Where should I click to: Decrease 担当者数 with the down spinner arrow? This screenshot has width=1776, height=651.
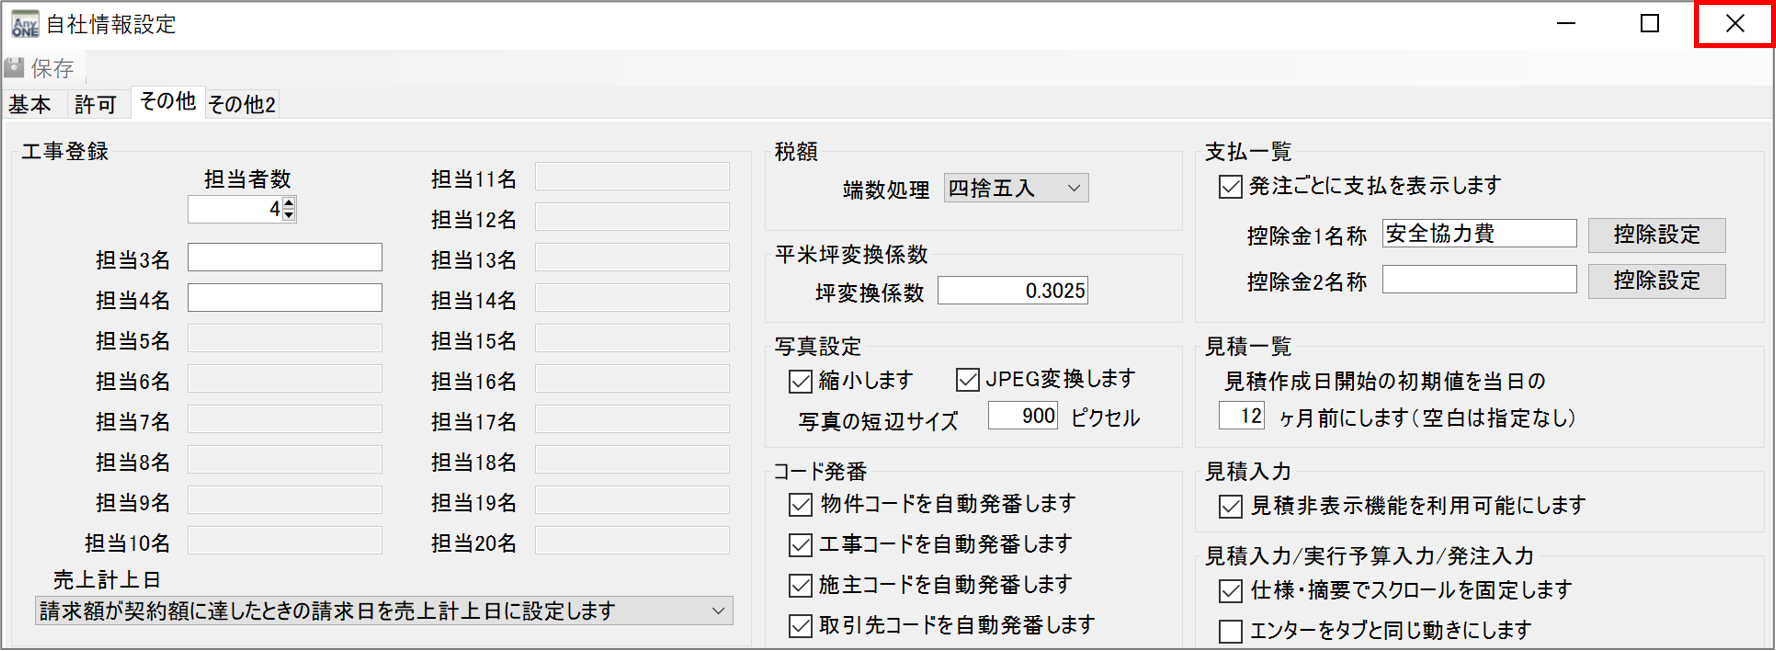pos(289,214)
